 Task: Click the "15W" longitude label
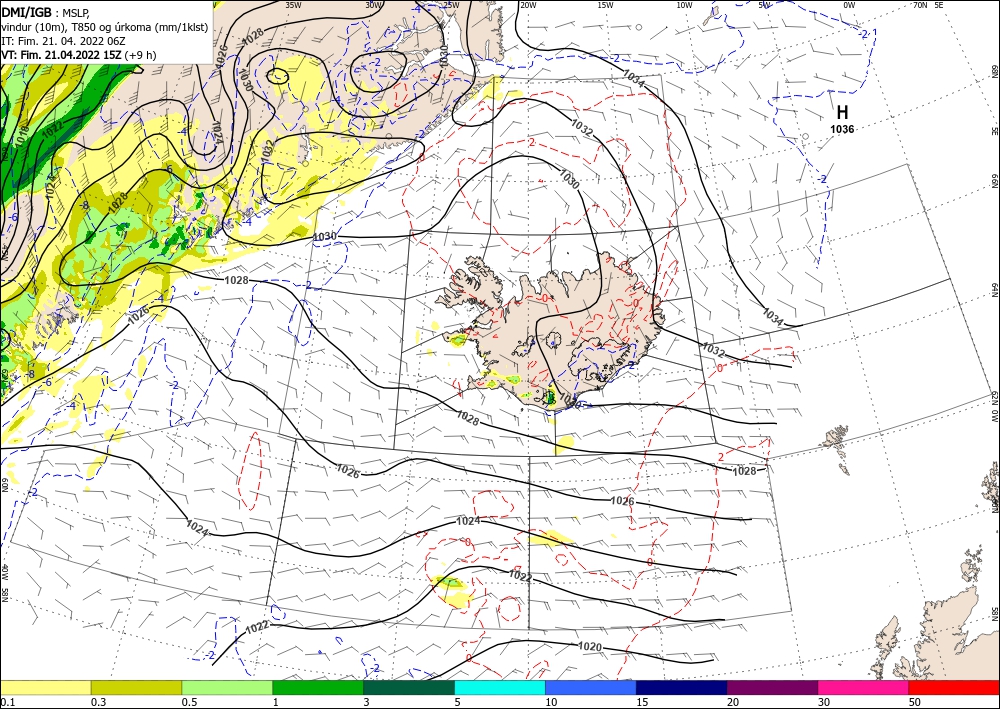(605, 4)
